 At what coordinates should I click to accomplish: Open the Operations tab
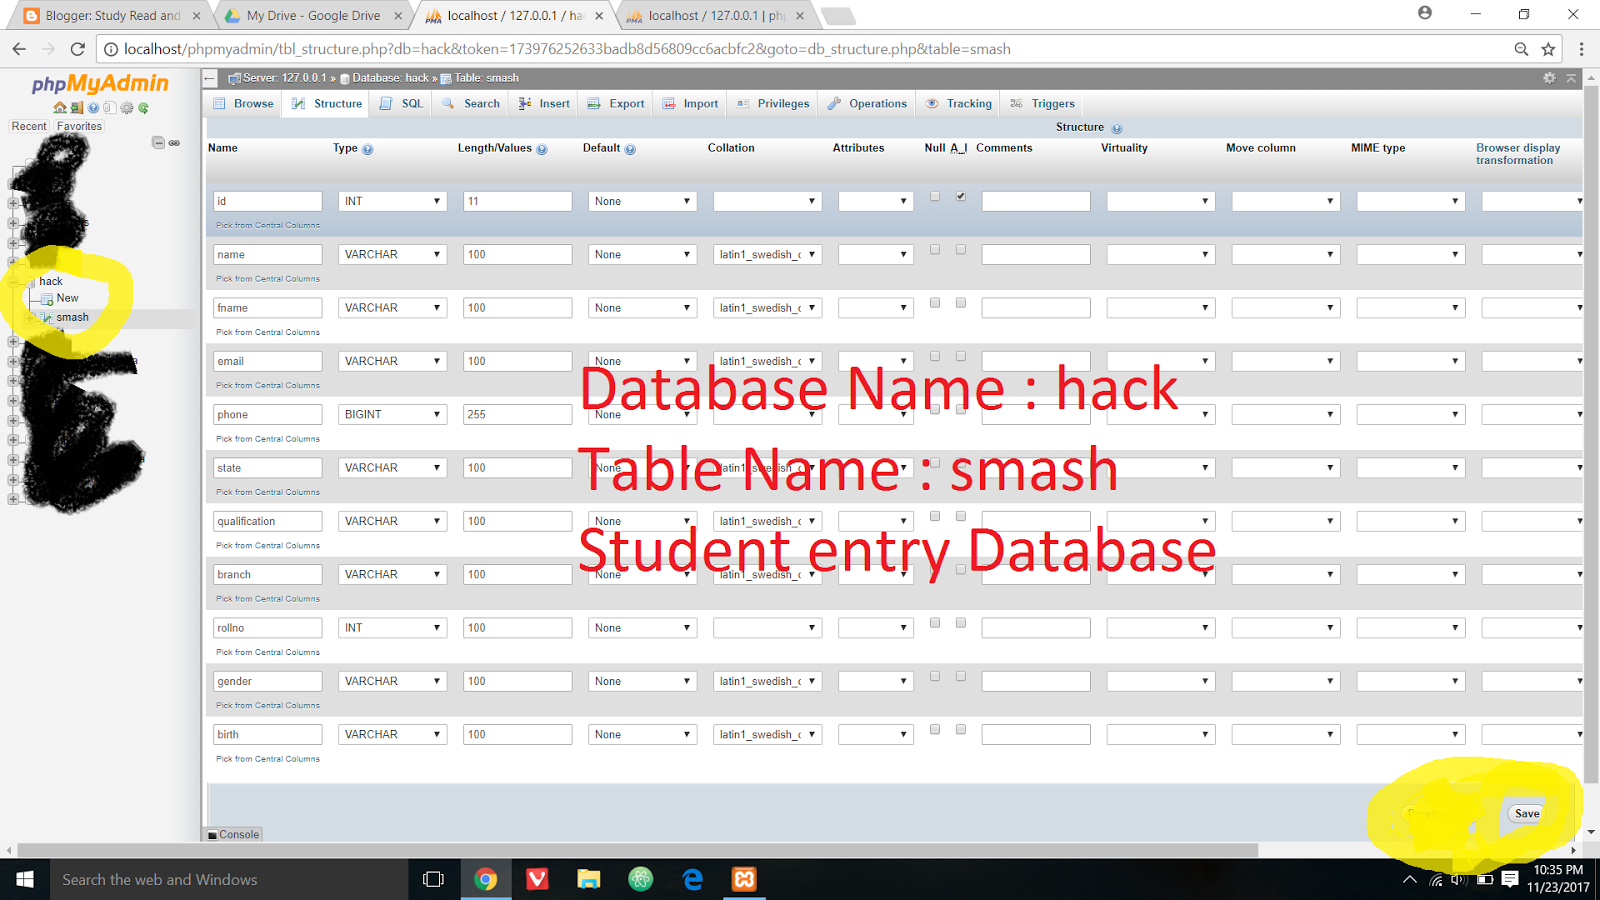point(867,104)
